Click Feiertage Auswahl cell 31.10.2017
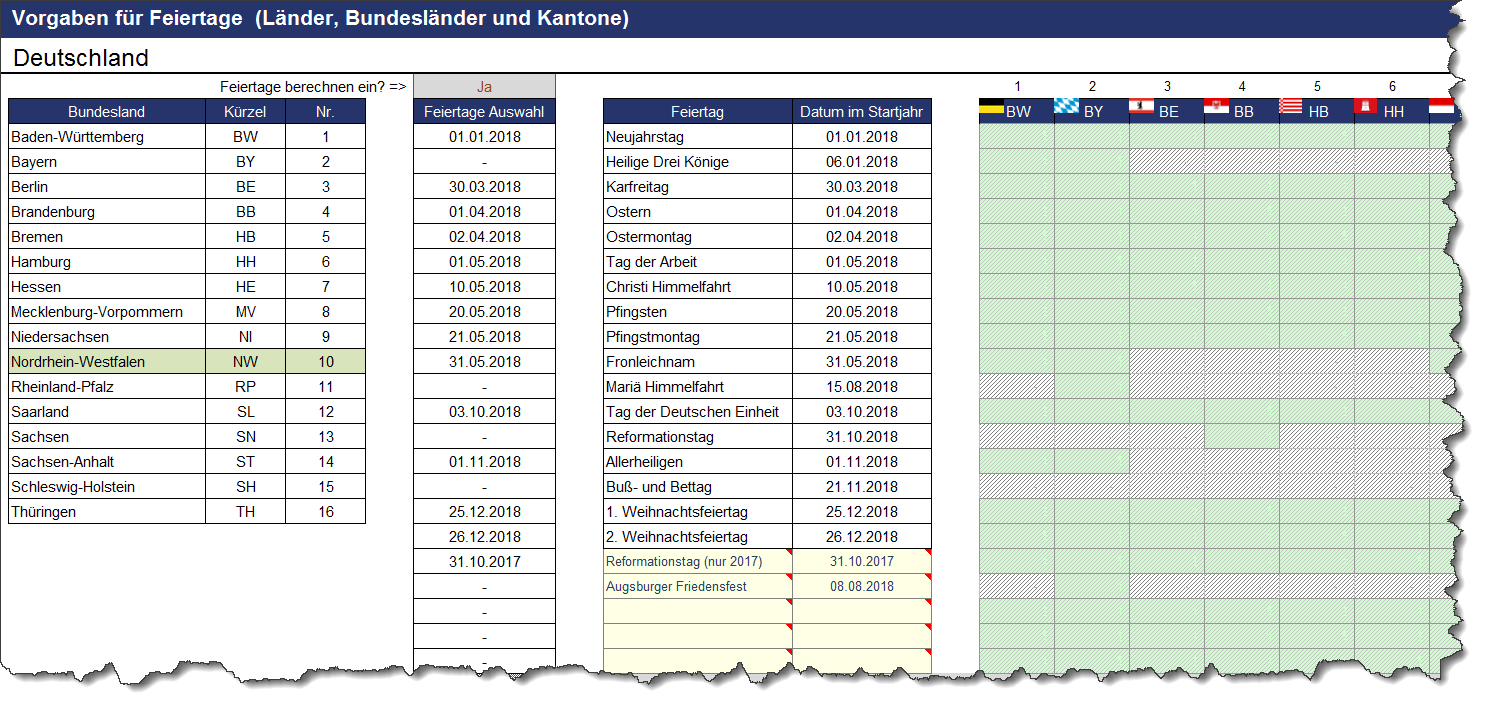 484,561
